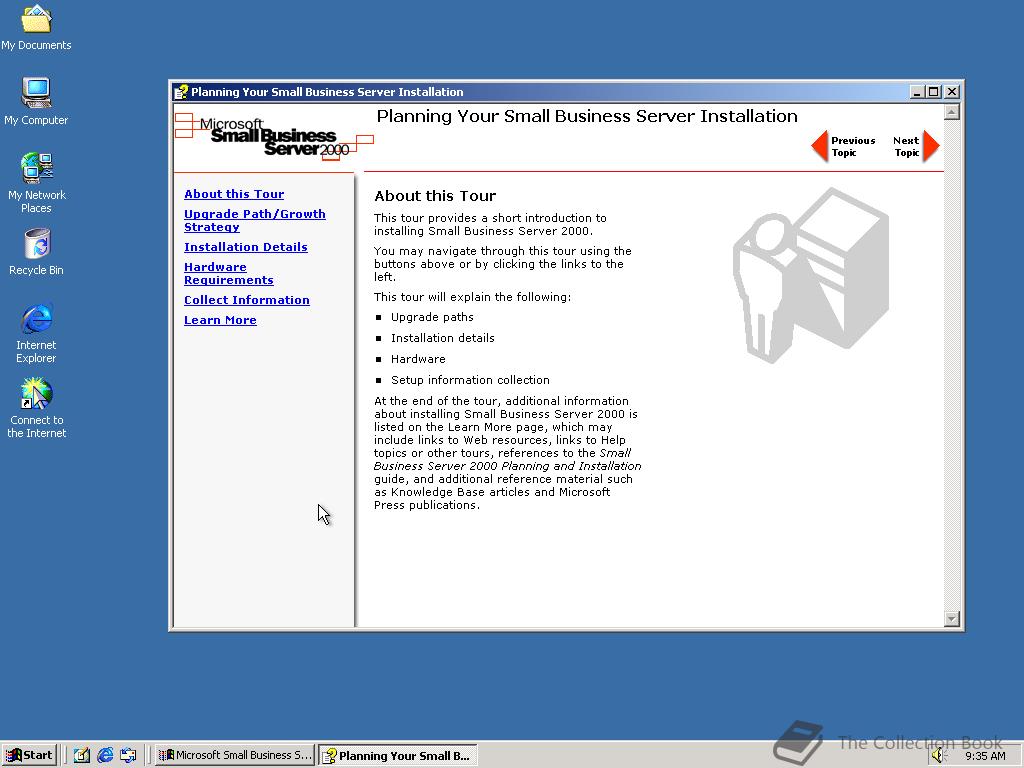Click the 'Hardware' bullet text

click(418, 359)
